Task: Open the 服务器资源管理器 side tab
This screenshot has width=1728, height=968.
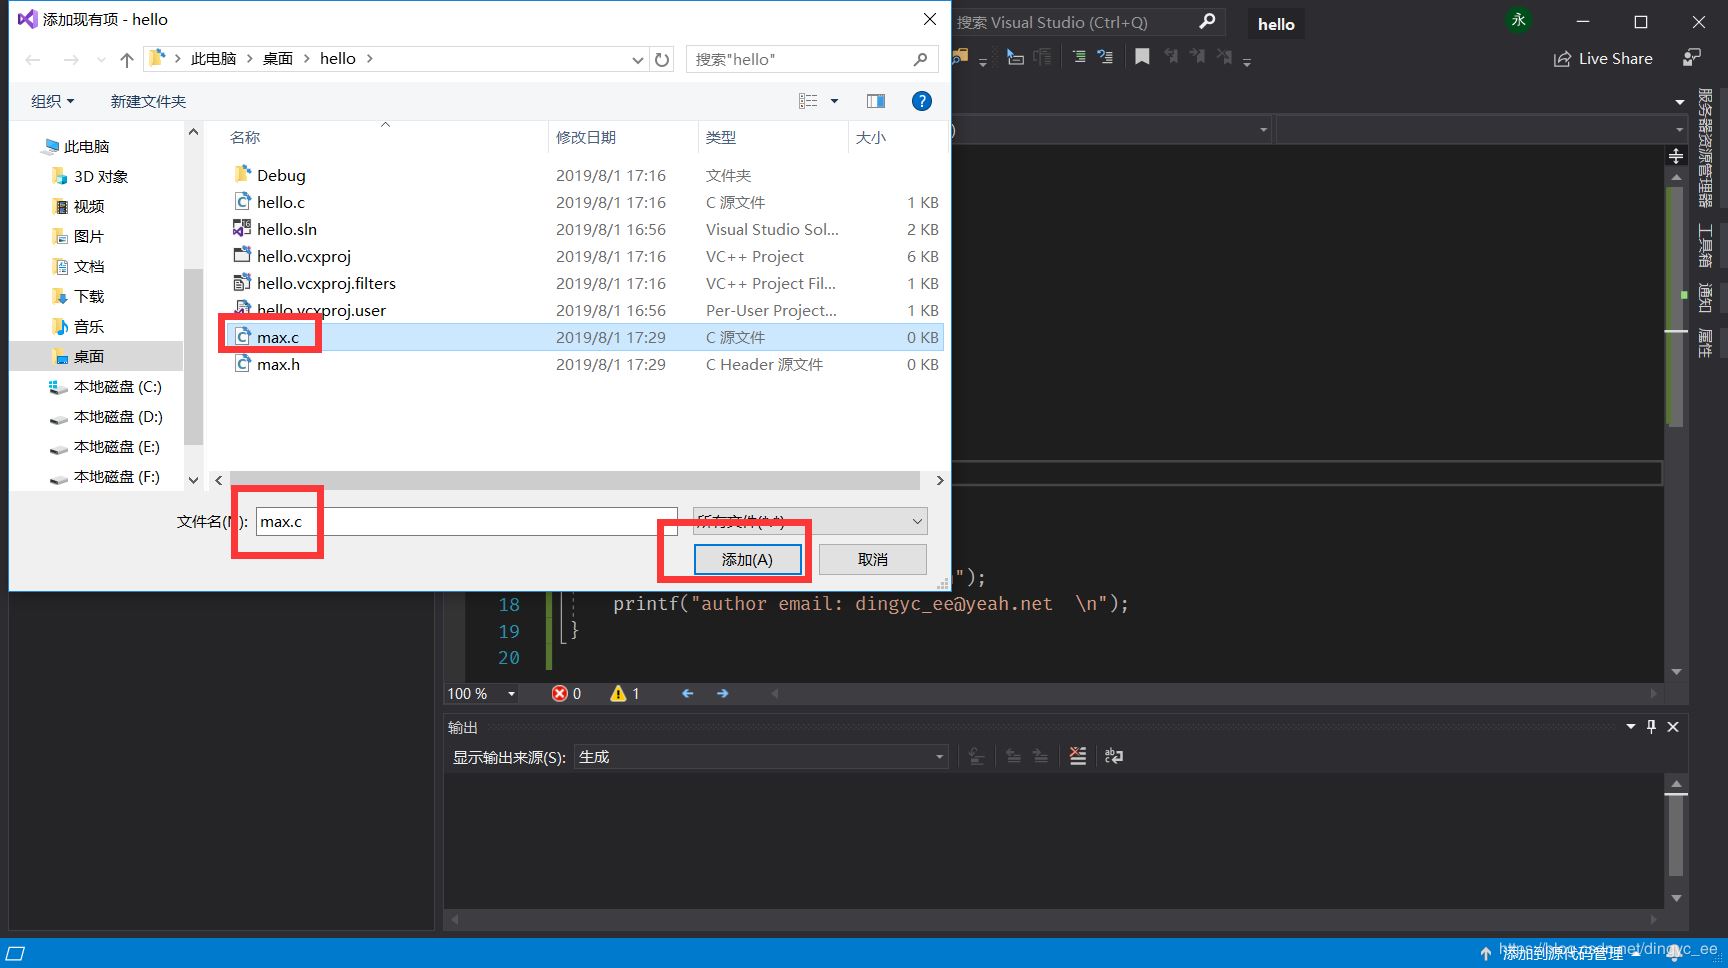Action: (x=1705, y=148)
